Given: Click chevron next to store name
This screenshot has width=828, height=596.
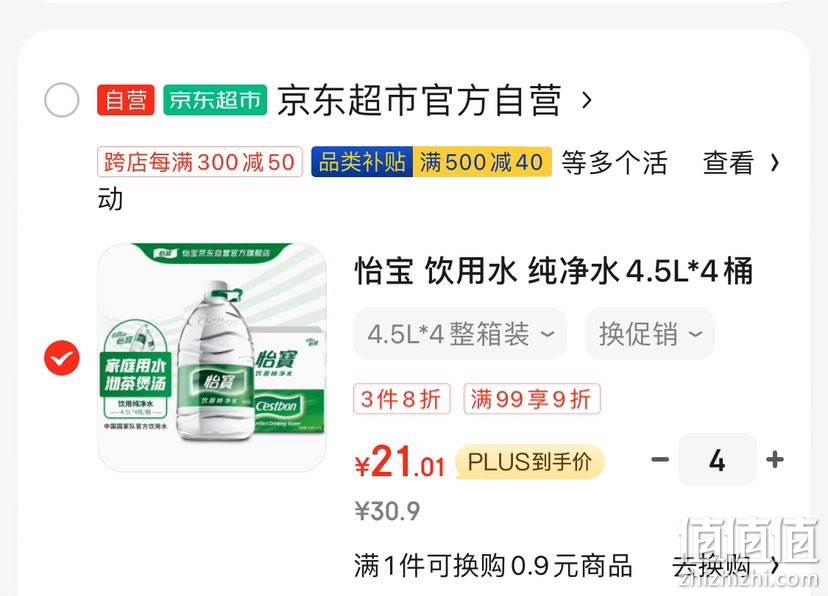Looking at the screenshot, I should point(586,100).
